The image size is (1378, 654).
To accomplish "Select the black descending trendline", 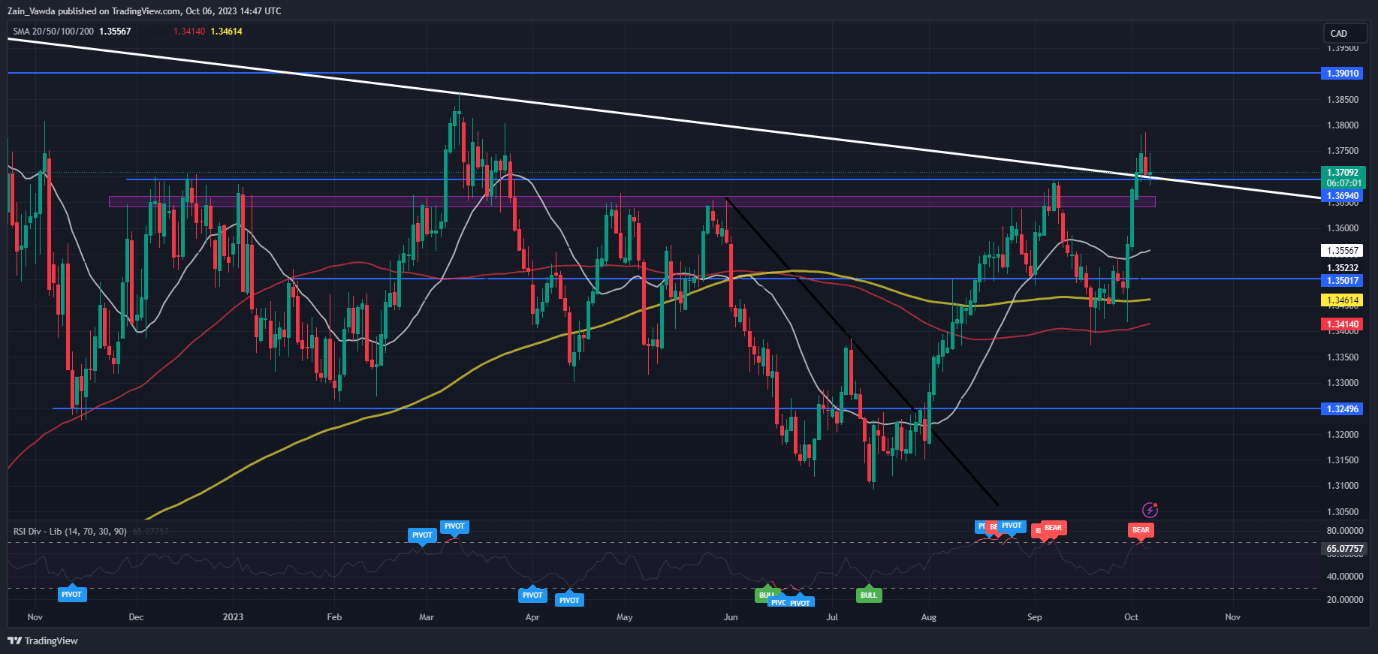I will pos(862,350).
